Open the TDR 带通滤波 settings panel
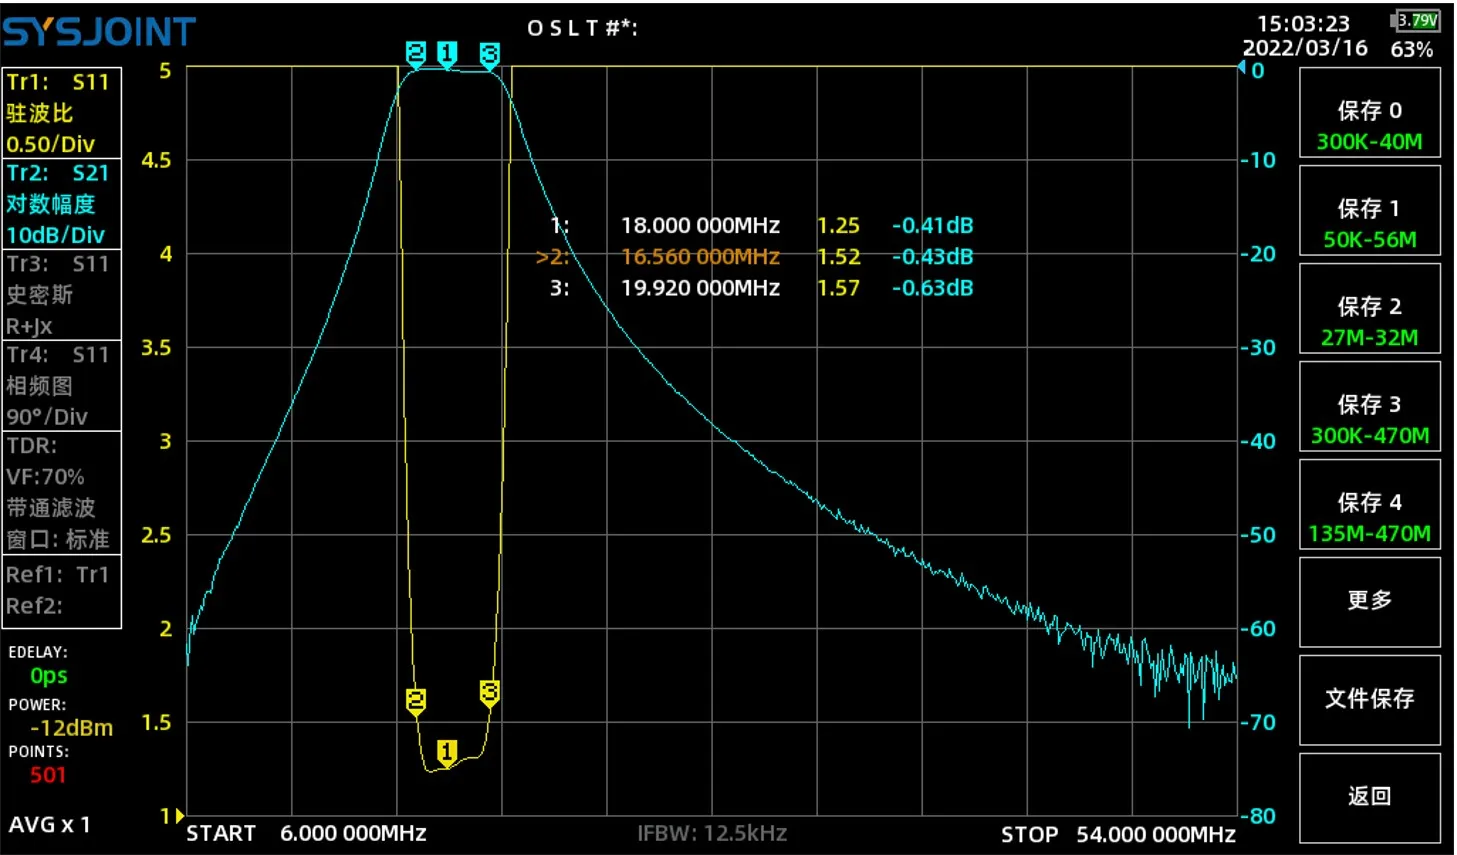The height and width of the screenshot is (855, 1457). 62,492
